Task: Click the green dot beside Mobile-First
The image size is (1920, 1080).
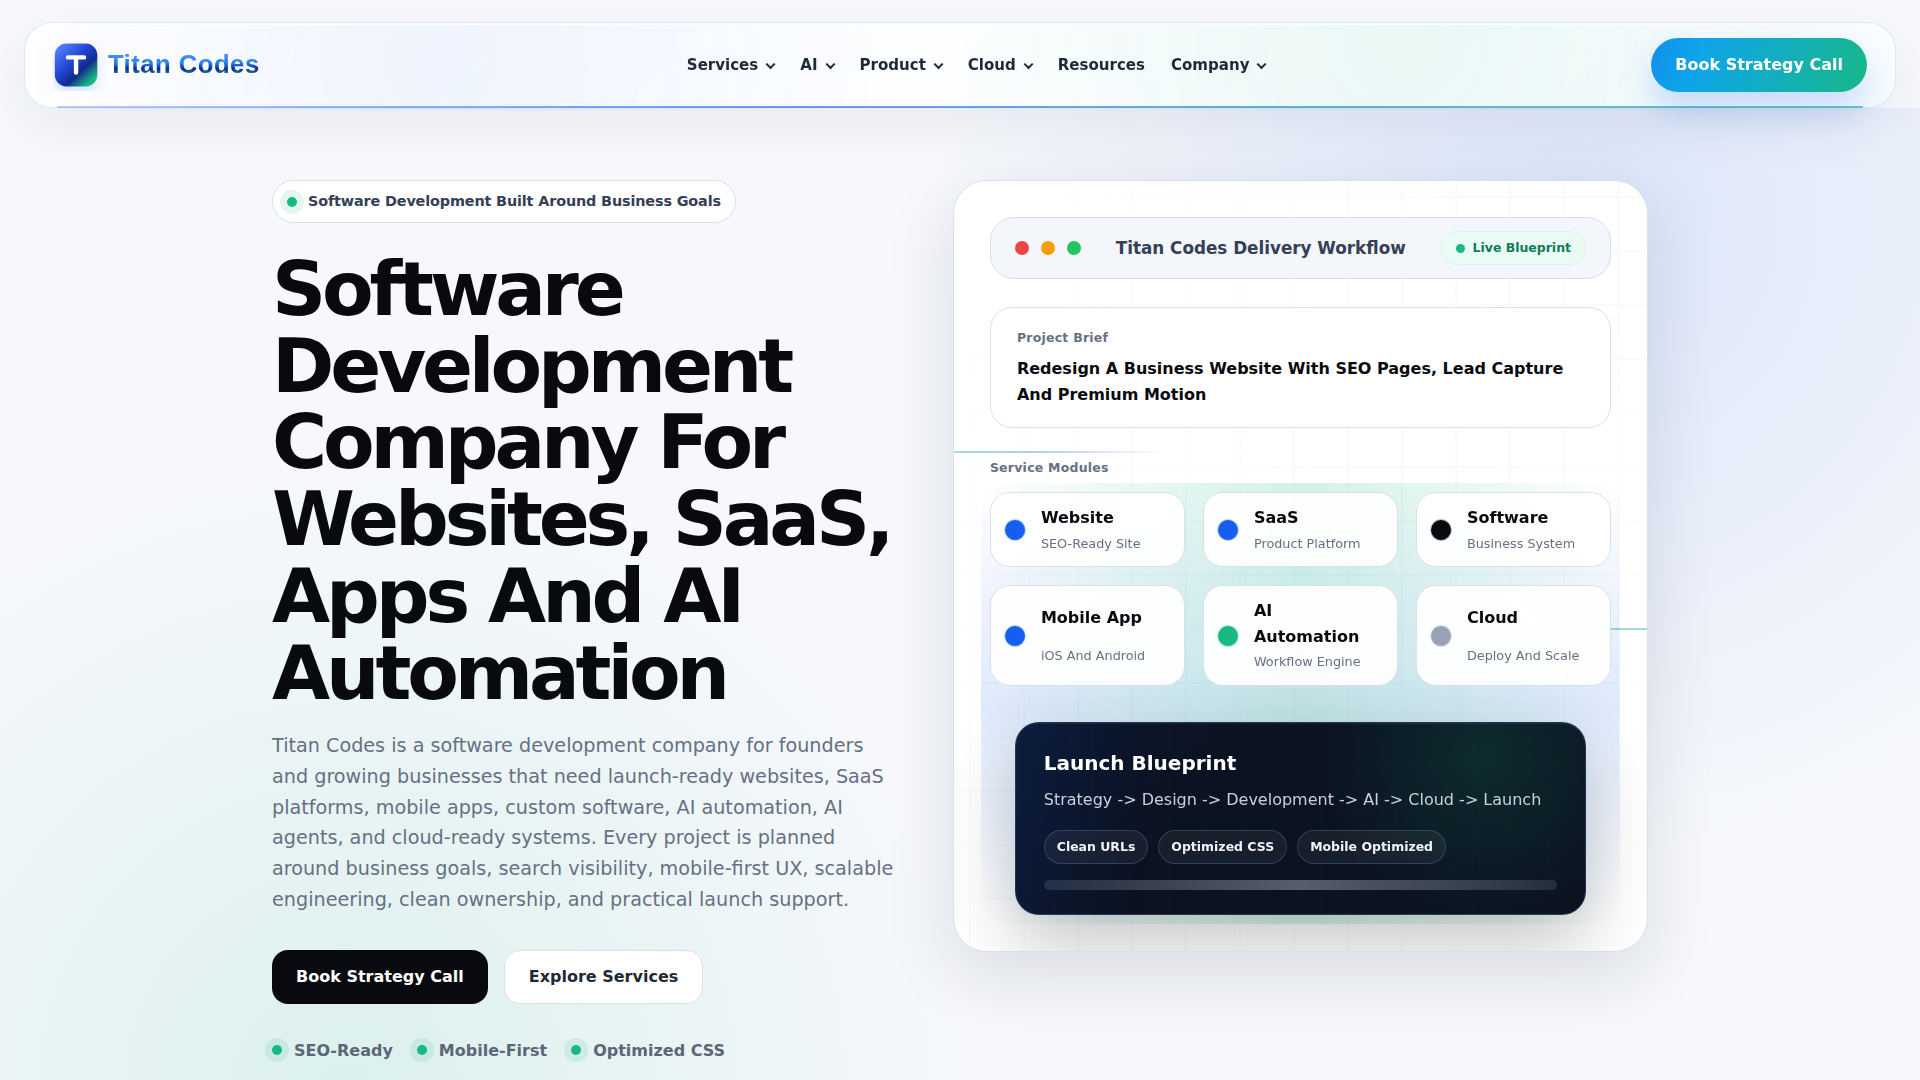Action: [422, 1050]
